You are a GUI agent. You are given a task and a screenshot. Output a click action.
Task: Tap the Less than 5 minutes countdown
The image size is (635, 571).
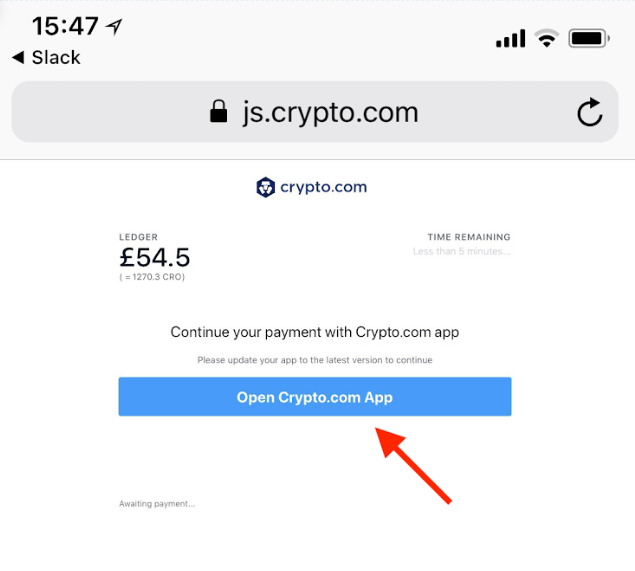[462, 251]
